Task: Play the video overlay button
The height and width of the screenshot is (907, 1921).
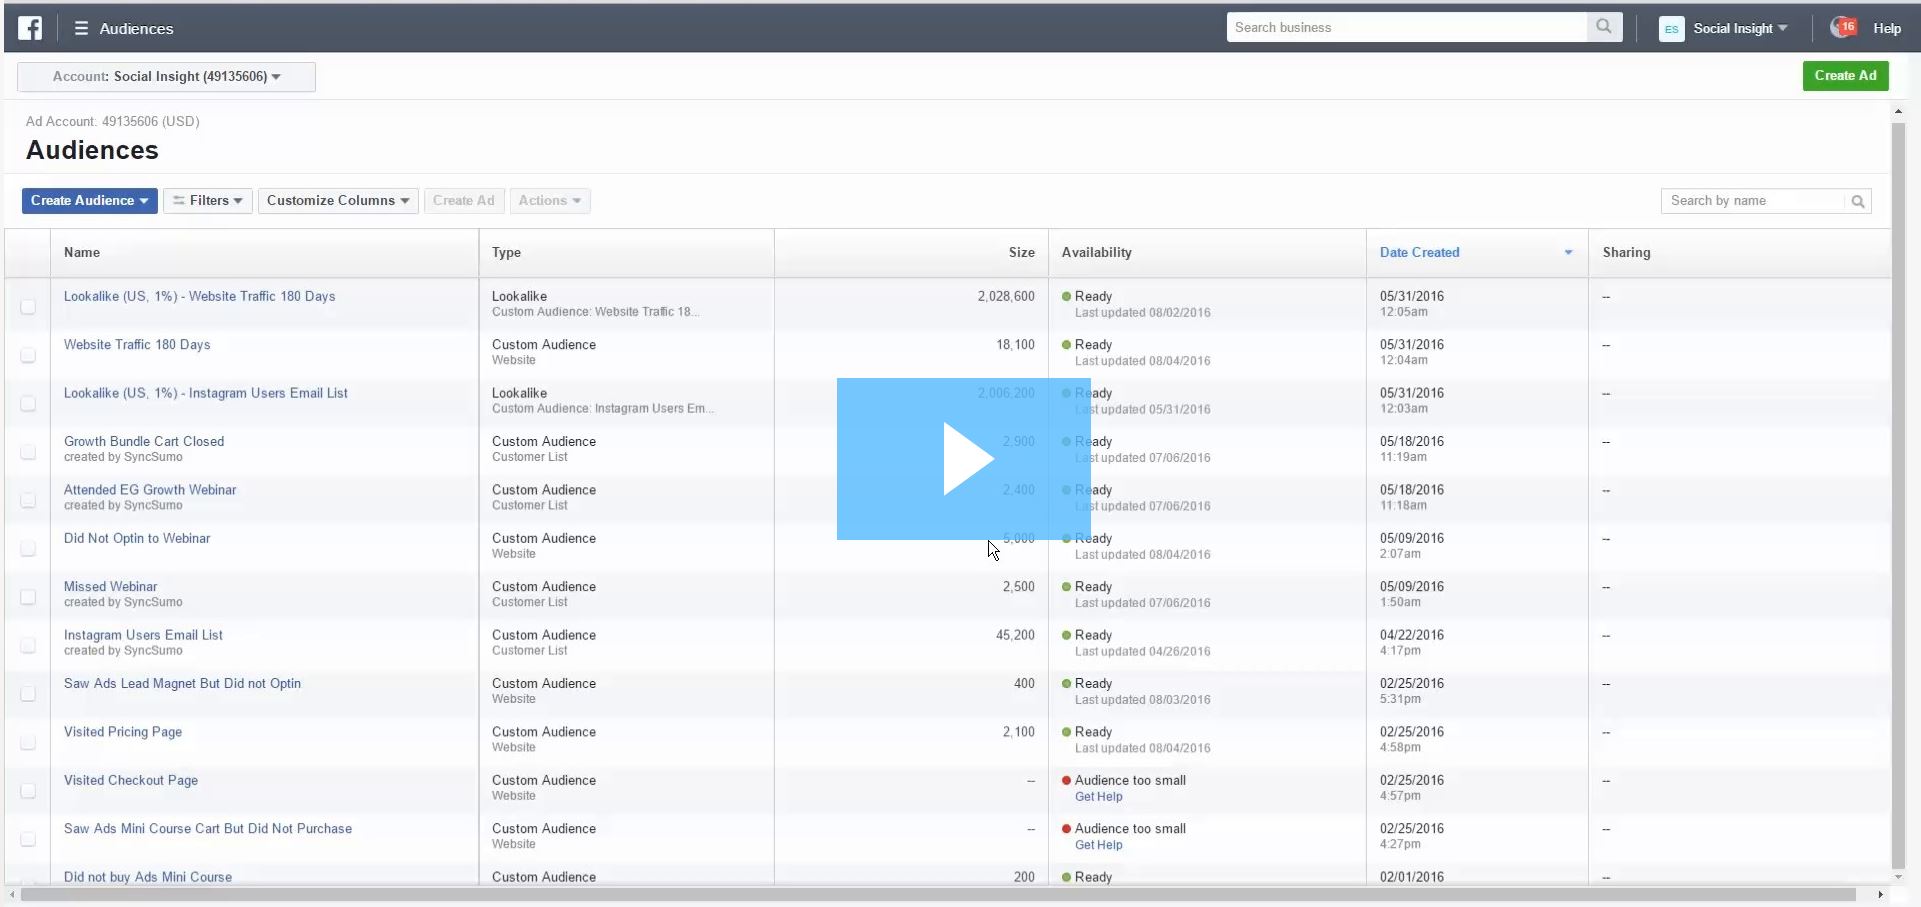Action: [964, 459]
